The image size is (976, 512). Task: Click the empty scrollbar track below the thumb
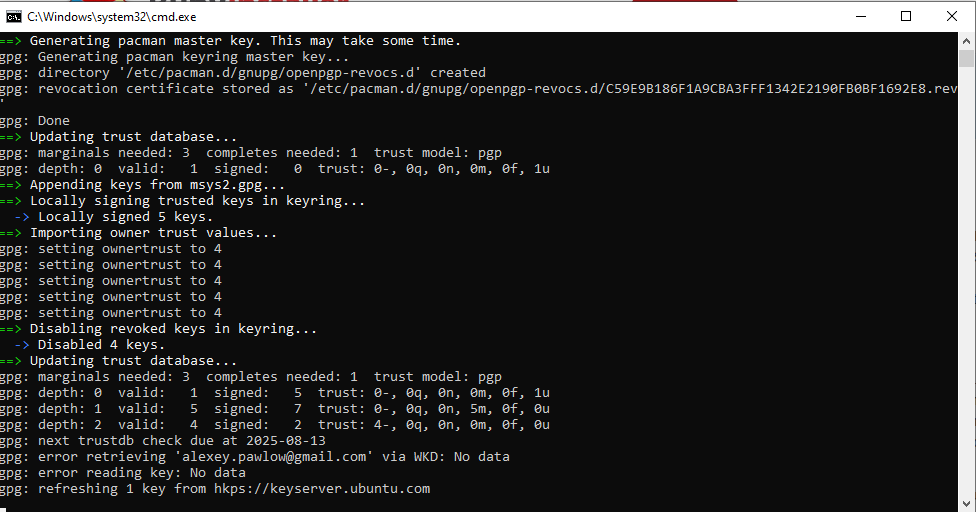(966, 300)
